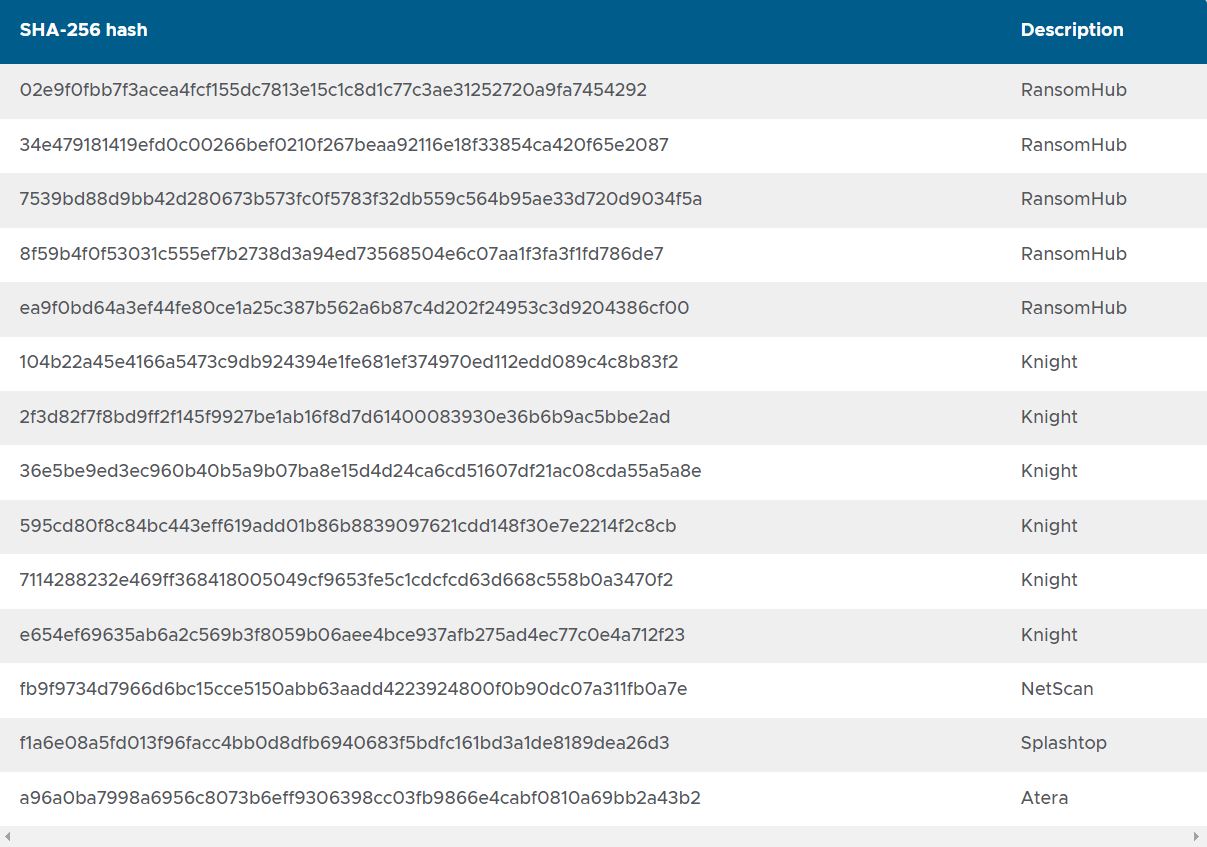
Task: Click the horizontal scrollbar left arrow
Action: pos(8,836)
